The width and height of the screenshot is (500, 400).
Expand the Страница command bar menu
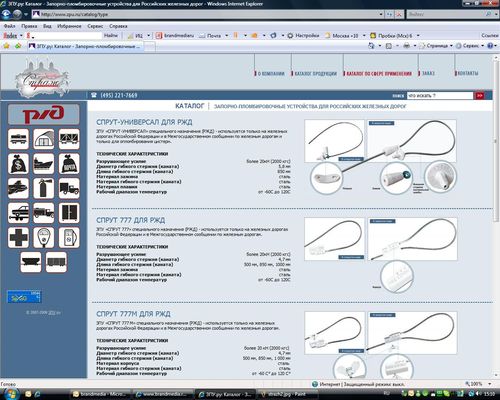pos(436,46)
